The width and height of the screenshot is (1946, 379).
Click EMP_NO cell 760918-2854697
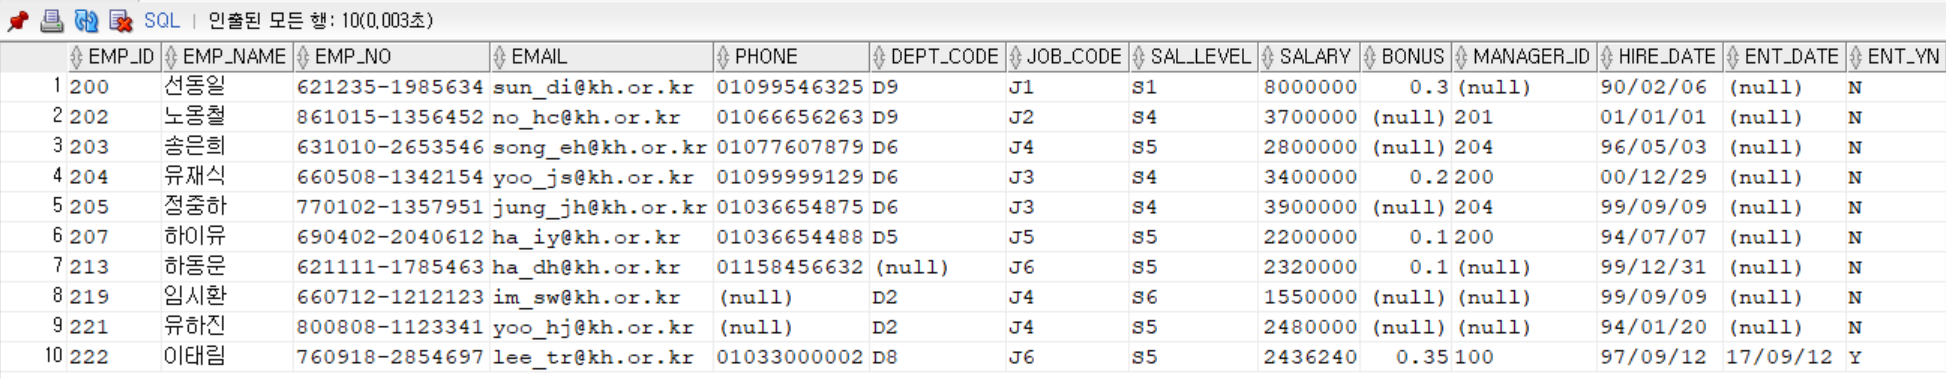(x=390, y=357)
